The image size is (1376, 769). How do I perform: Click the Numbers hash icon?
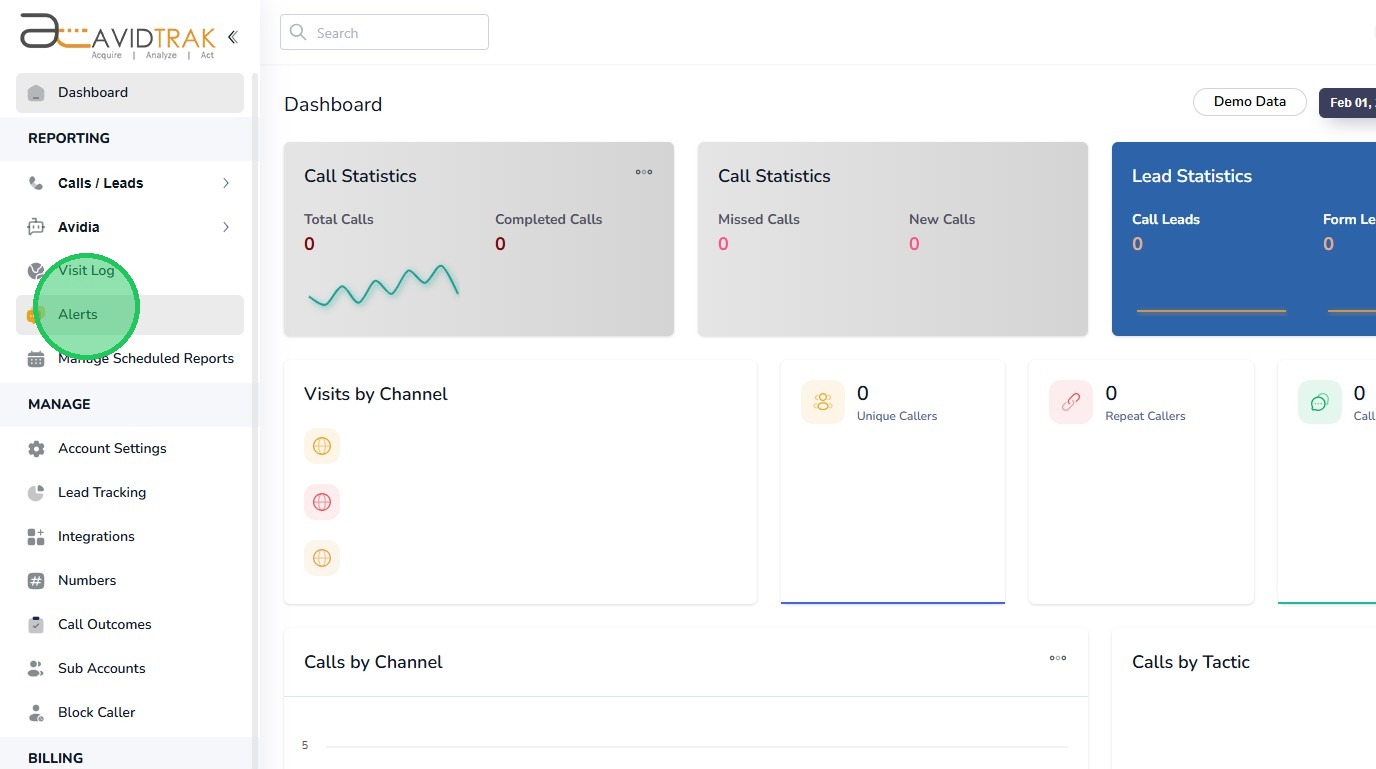[x=36, y=581]
